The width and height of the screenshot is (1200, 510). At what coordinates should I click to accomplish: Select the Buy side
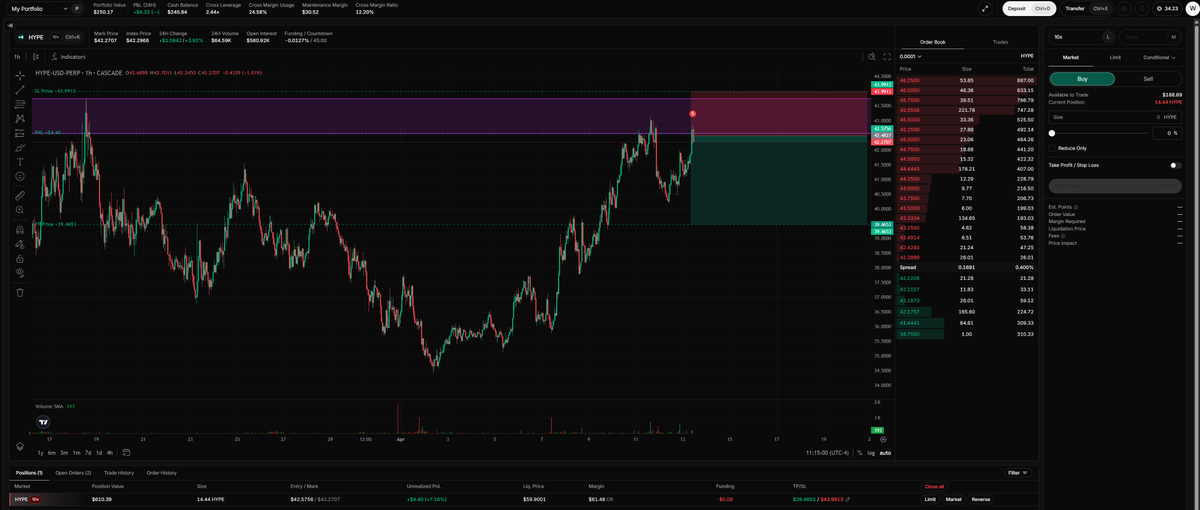point(1082,78)
